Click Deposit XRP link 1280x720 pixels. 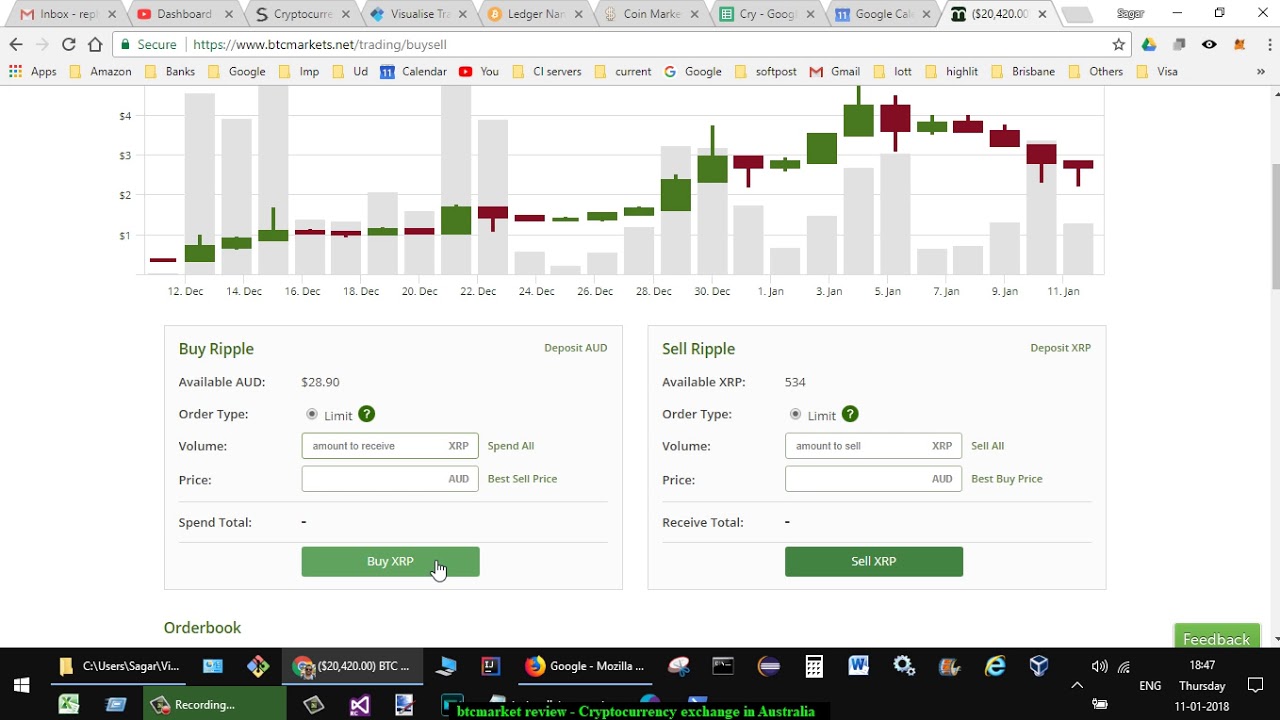click(1060, 348)
